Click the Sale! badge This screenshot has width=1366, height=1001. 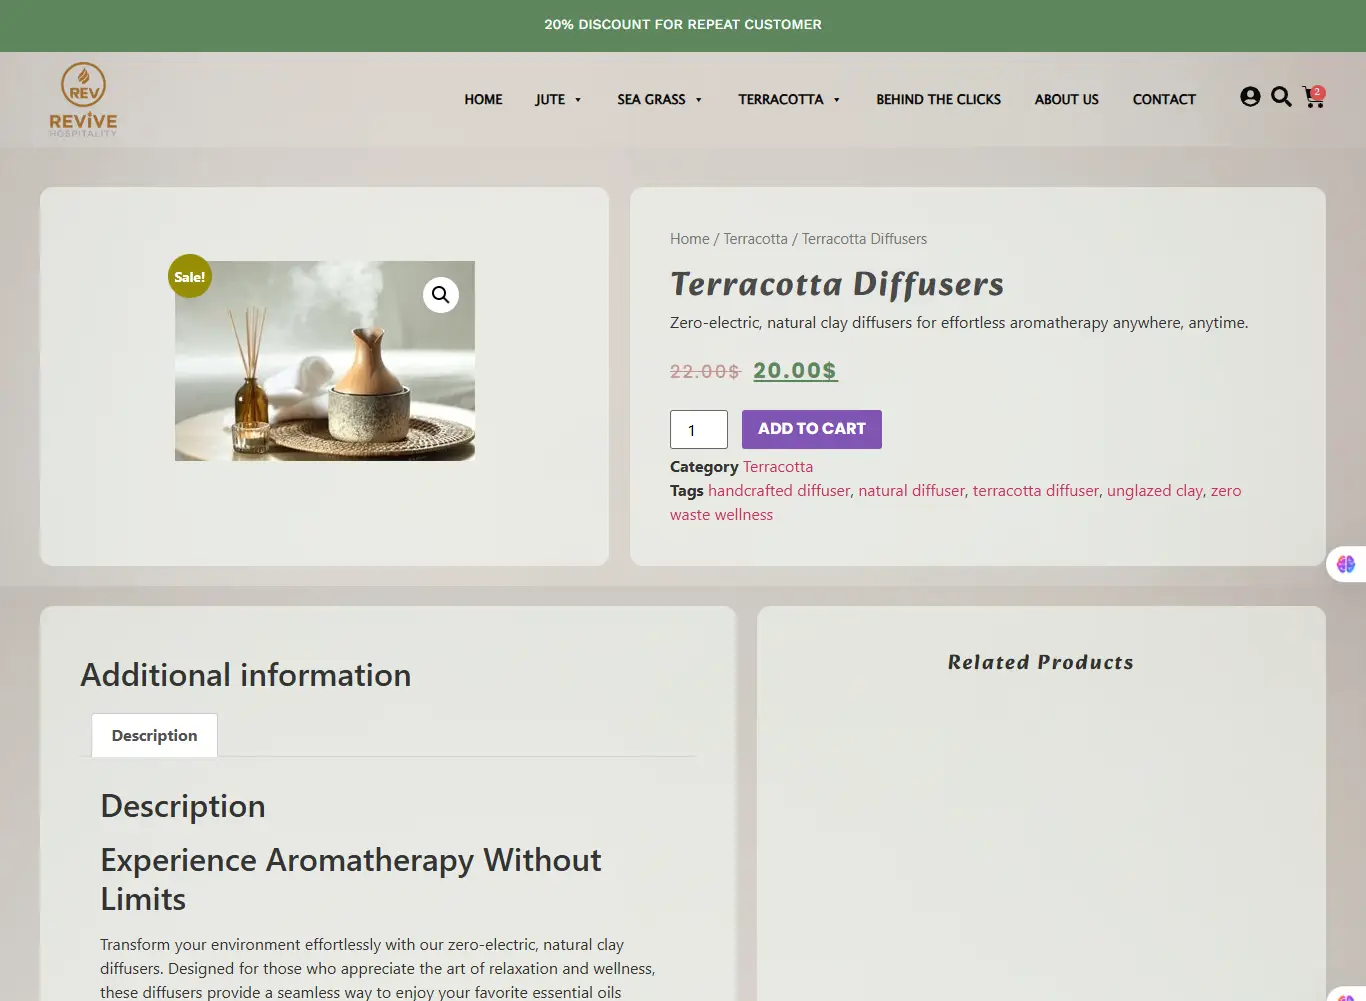pyautogui.click(x=190, y=277)
